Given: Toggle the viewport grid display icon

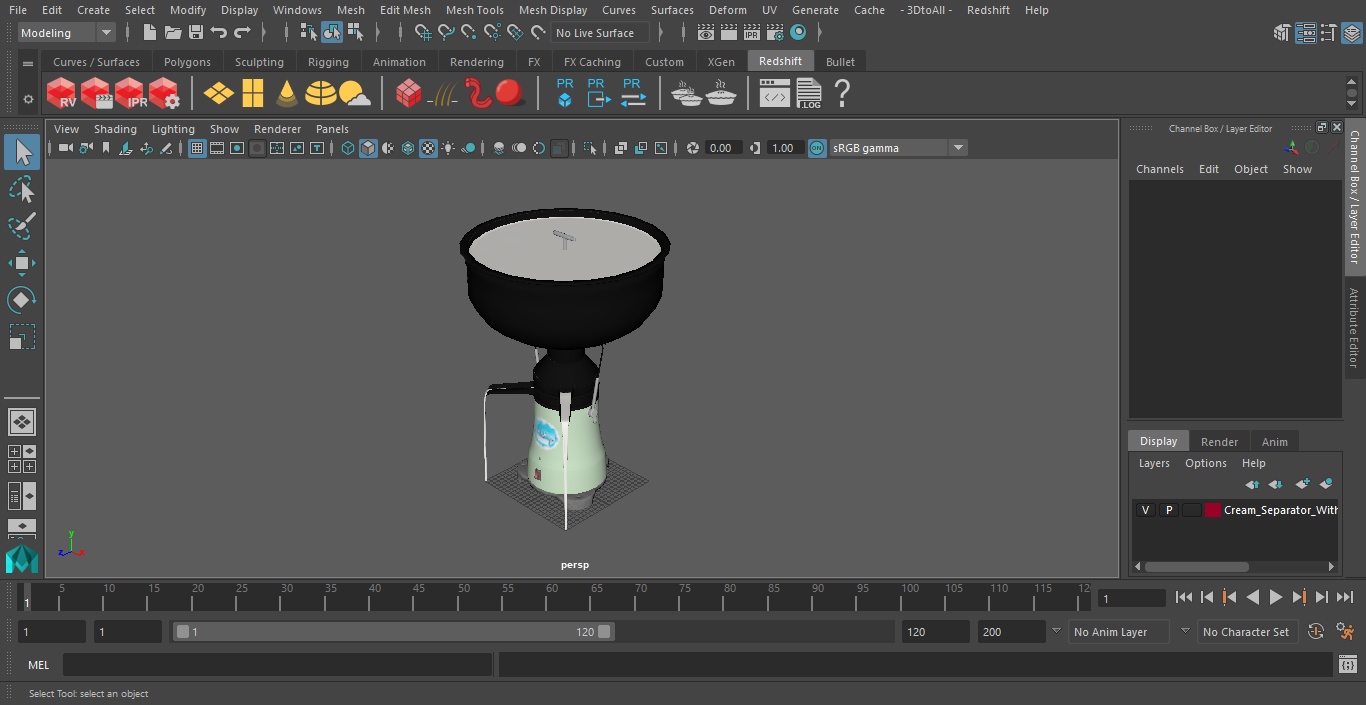Looking at the screenshot, I should (197, 148).
